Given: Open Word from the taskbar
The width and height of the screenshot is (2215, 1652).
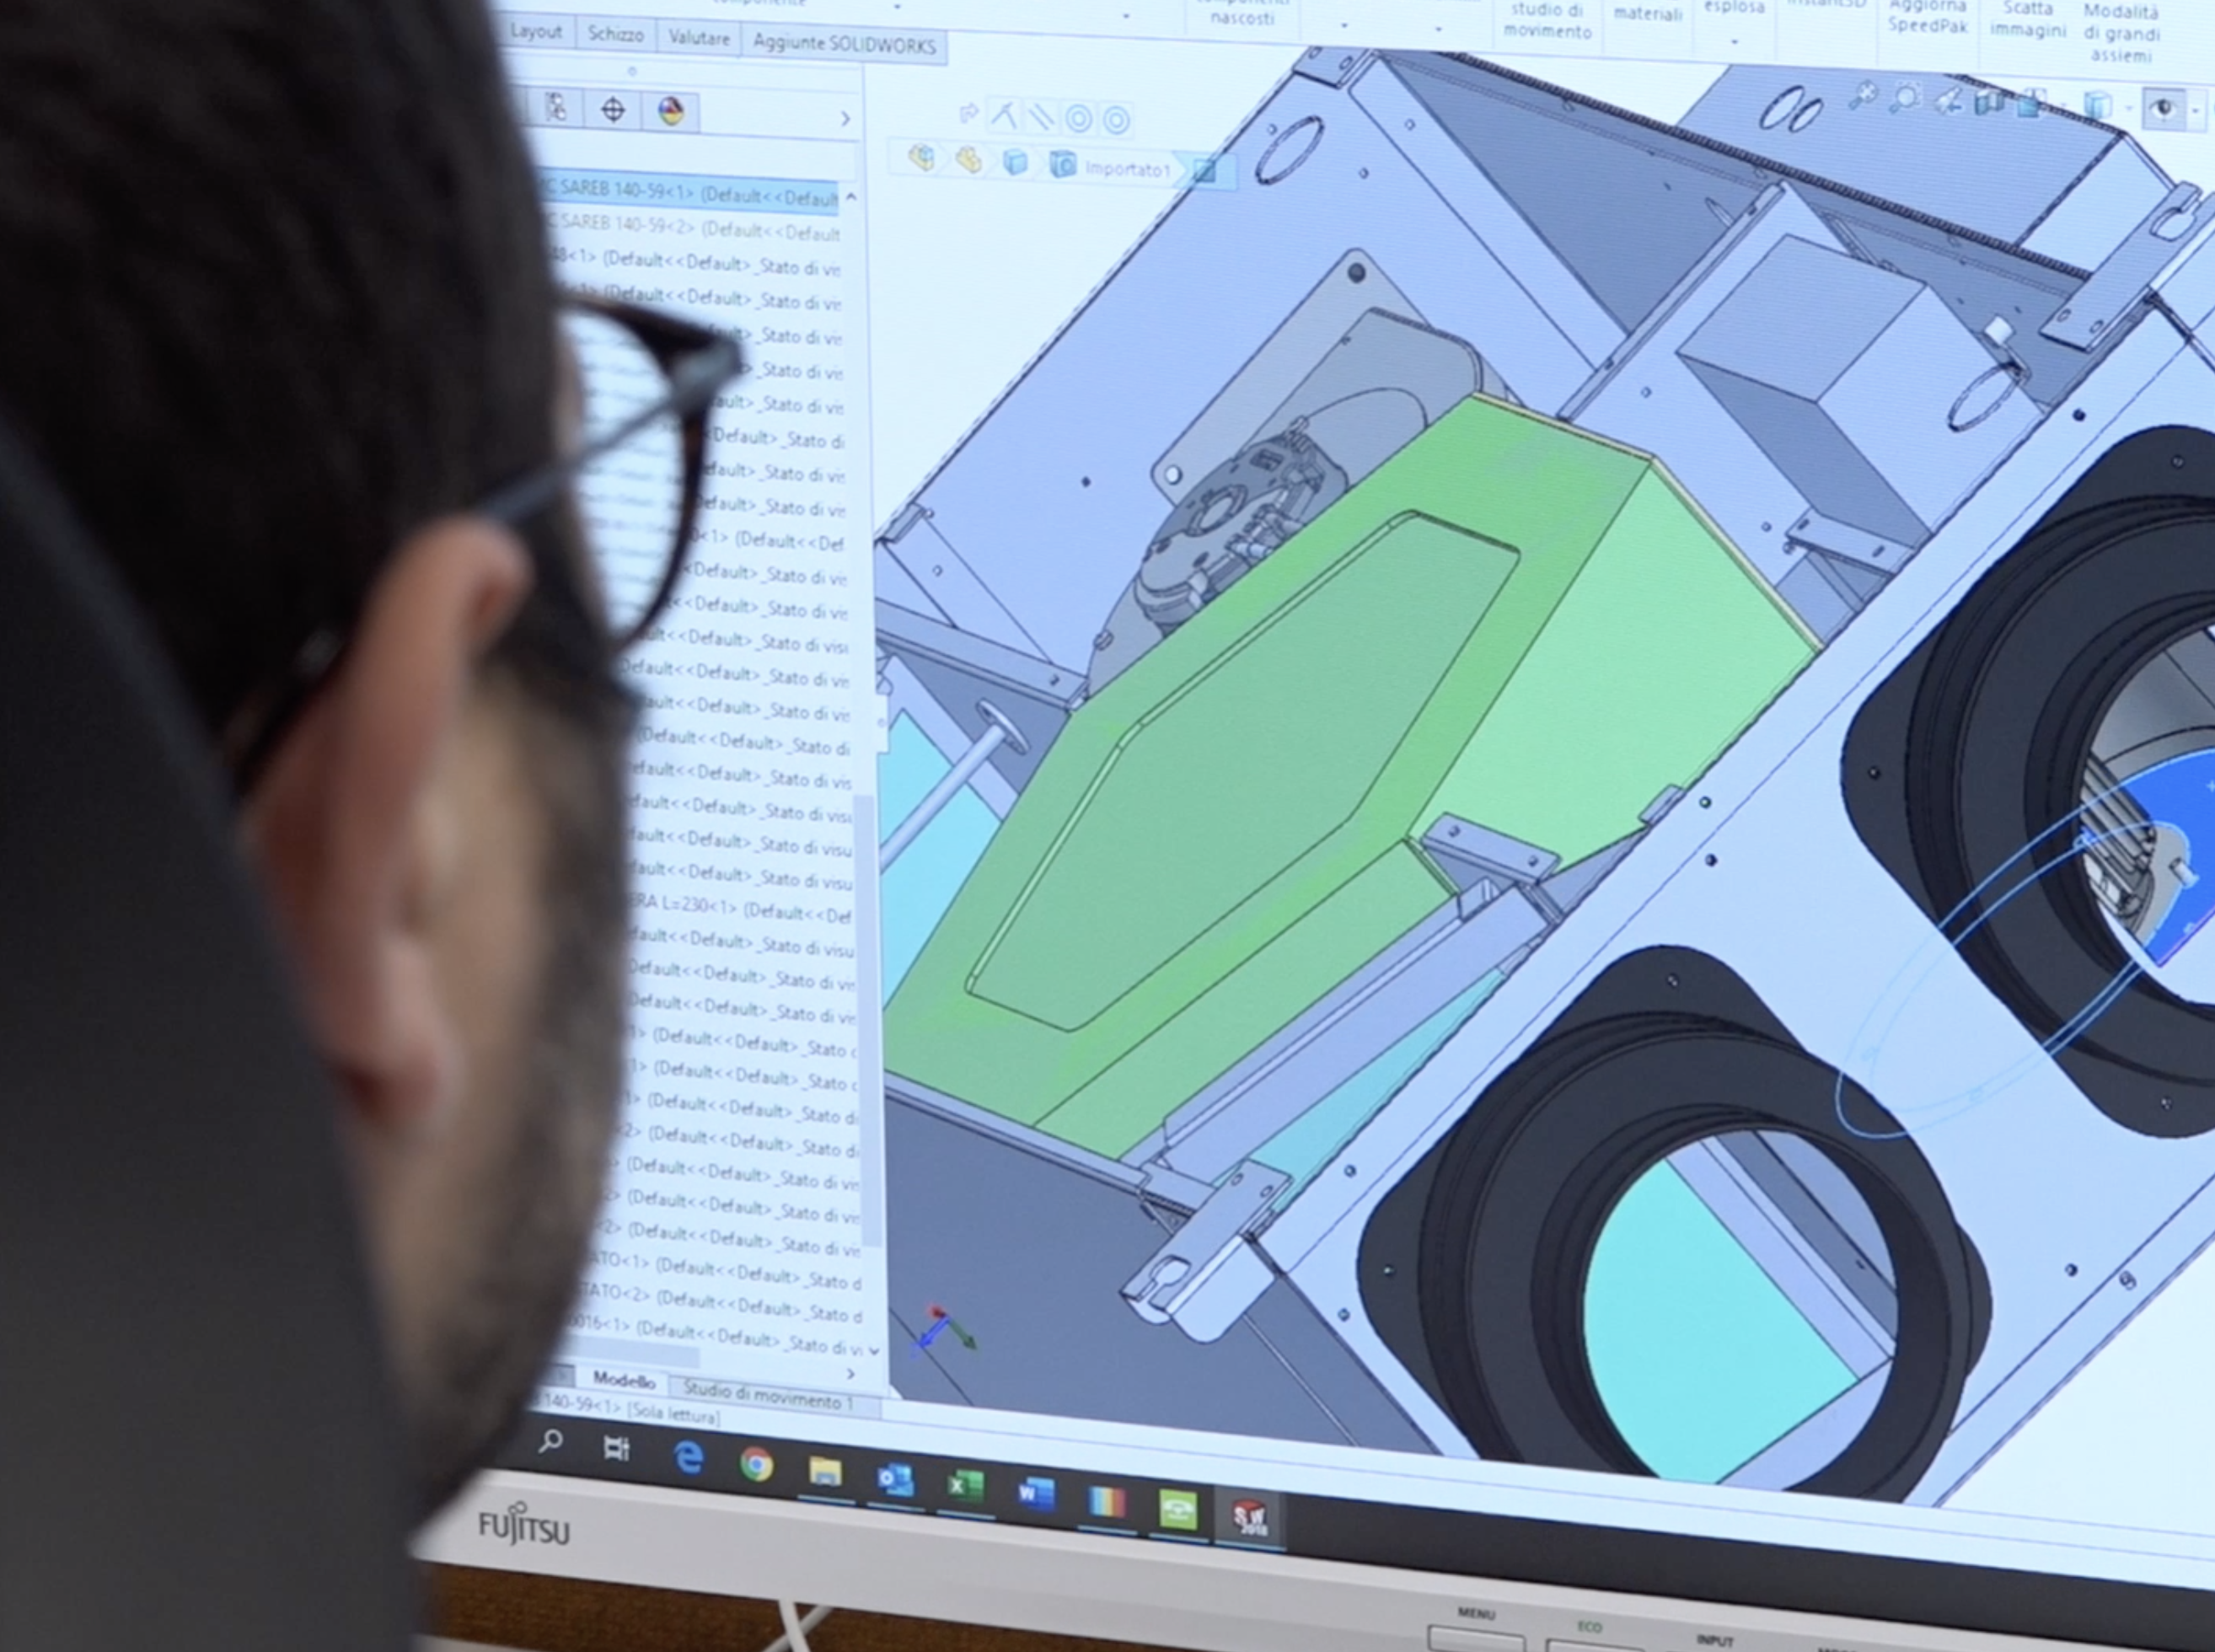Looking at the screenshot, I should coord(1036,1495).
